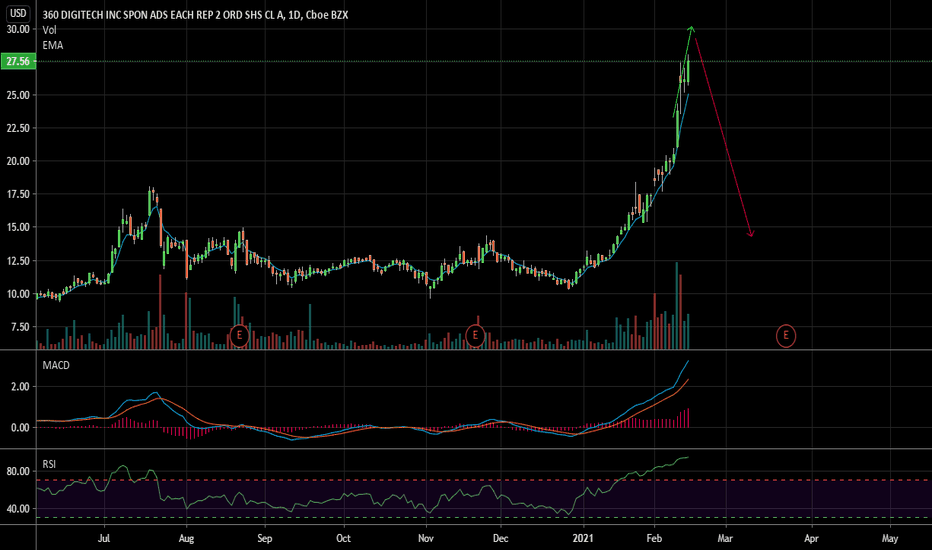Click the 15.00 price axis label
Image resolution: width=932 pixels, height=550 pixels.
[18, 227]
